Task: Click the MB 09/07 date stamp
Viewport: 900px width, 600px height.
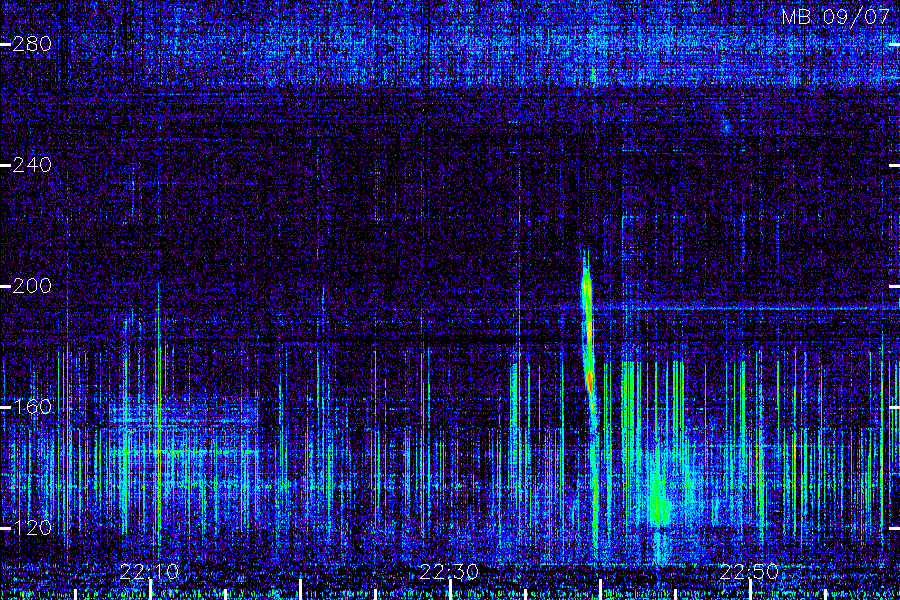Action: coord(835,17)
